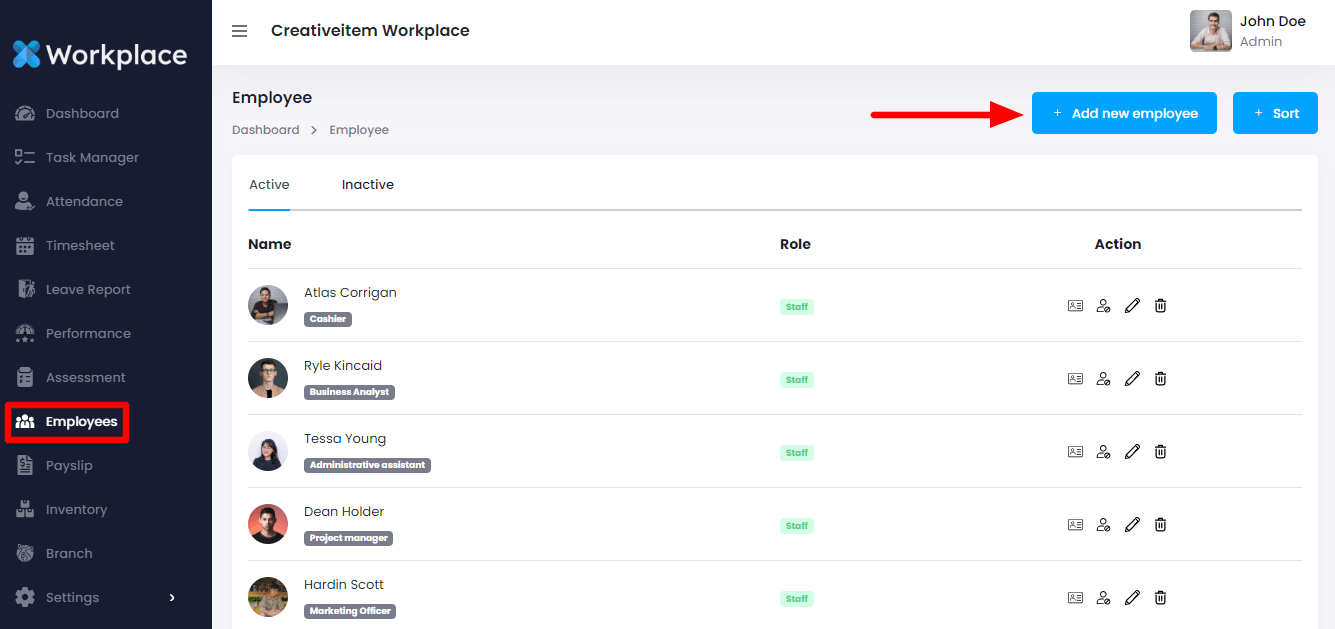Click the Dashboard breadcrumb link
The image size is (1335, 629).
[265, 130]
